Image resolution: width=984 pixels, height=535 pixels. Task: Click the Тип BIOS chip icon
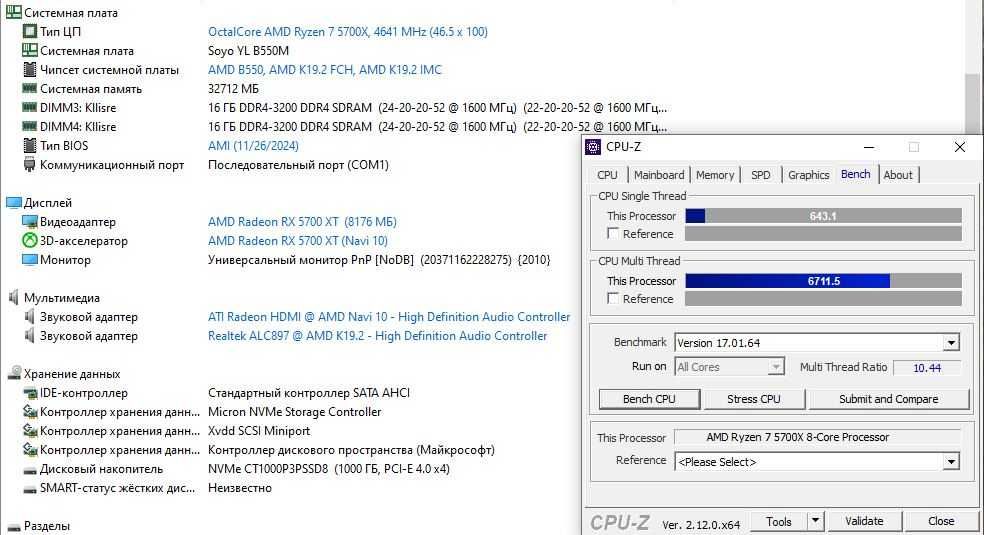(29, 146)
